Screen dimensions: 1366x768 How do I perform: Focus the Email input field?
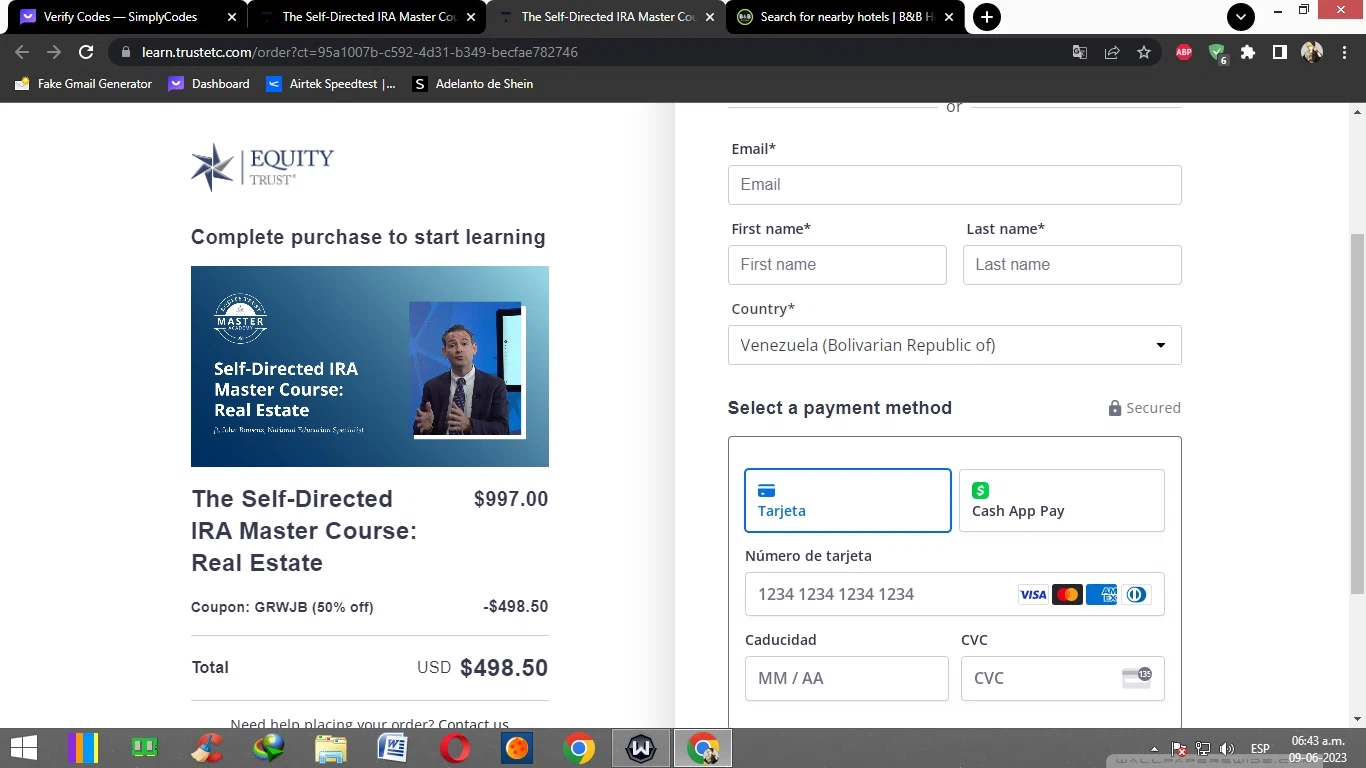(x=955, y=185)
